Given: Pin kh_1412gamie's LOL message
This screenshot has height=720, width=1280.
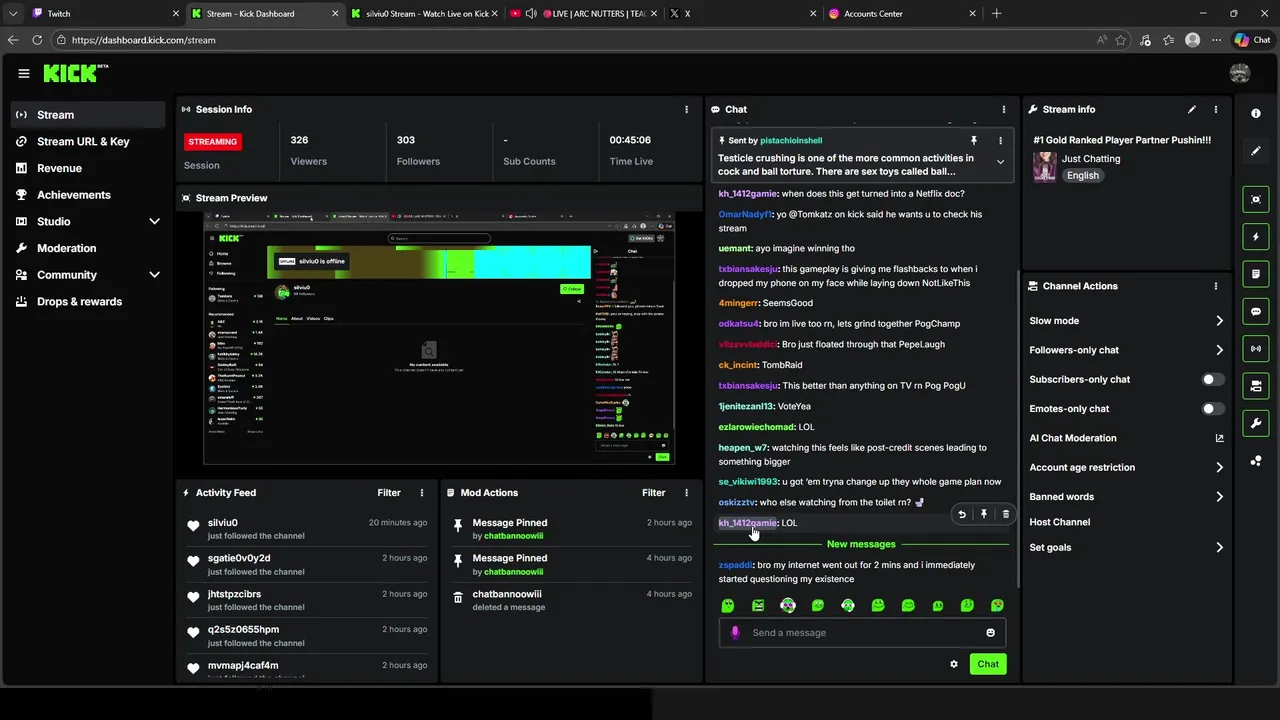Looking at the screenshot, I should click(x=984, y=514).
